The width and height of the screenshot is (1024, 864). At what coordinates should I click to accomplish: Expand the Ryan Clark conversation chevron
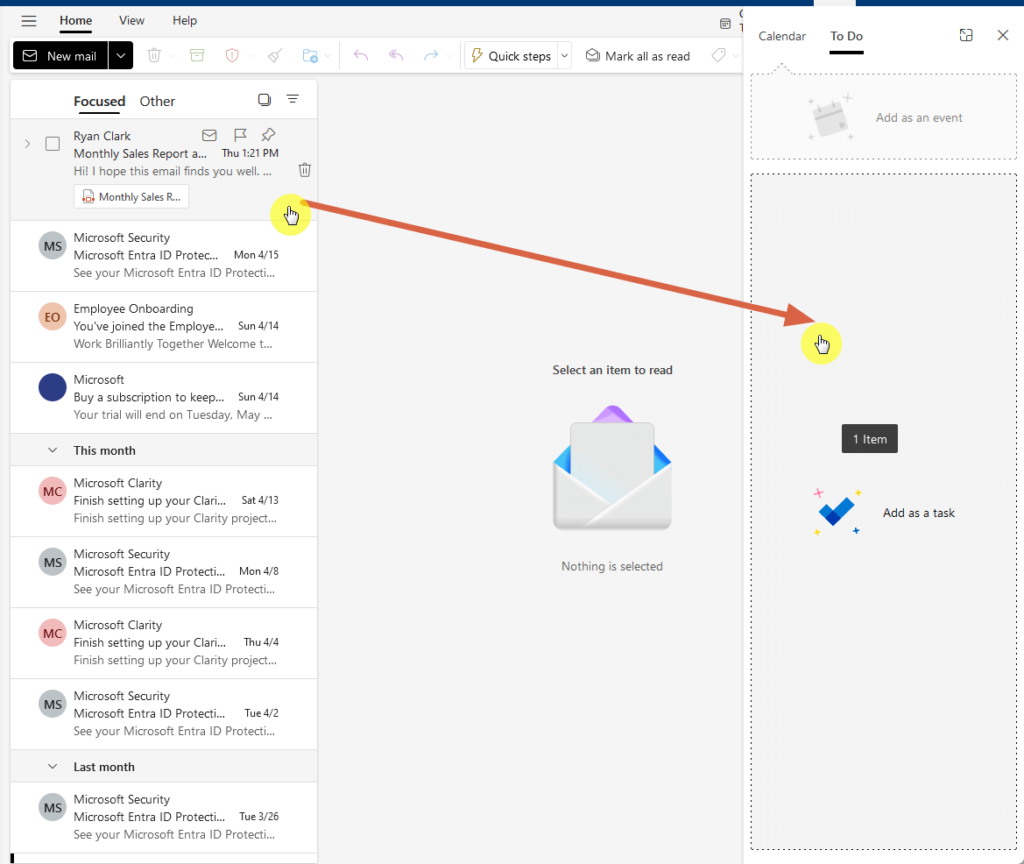coord(27,144)
